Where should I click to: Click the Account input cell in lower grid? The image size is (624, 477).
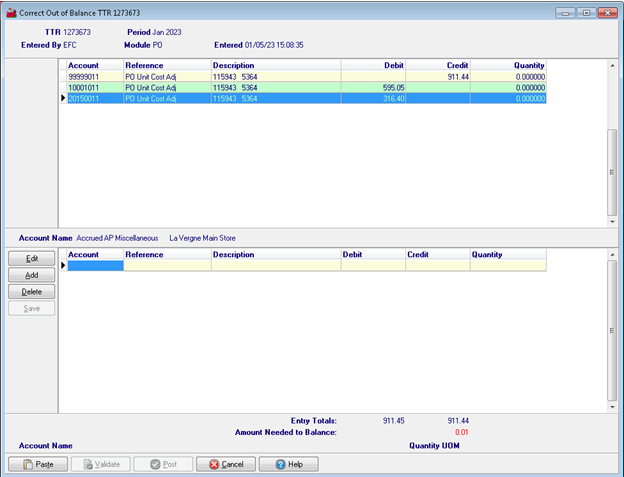[x=94, y=266]
